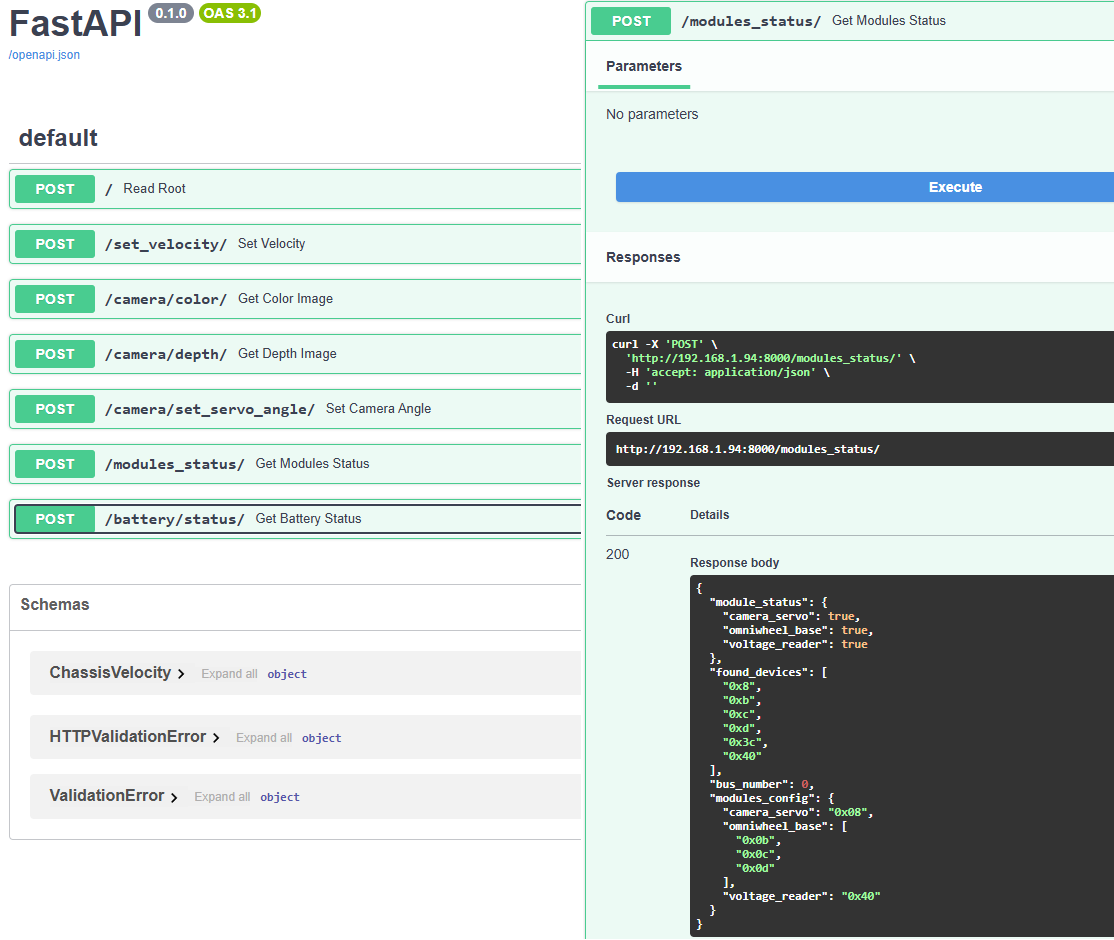Expand /camera/set_servo_angle/ endpoint
1114x940 pixels.
click(x=210, y=409)
